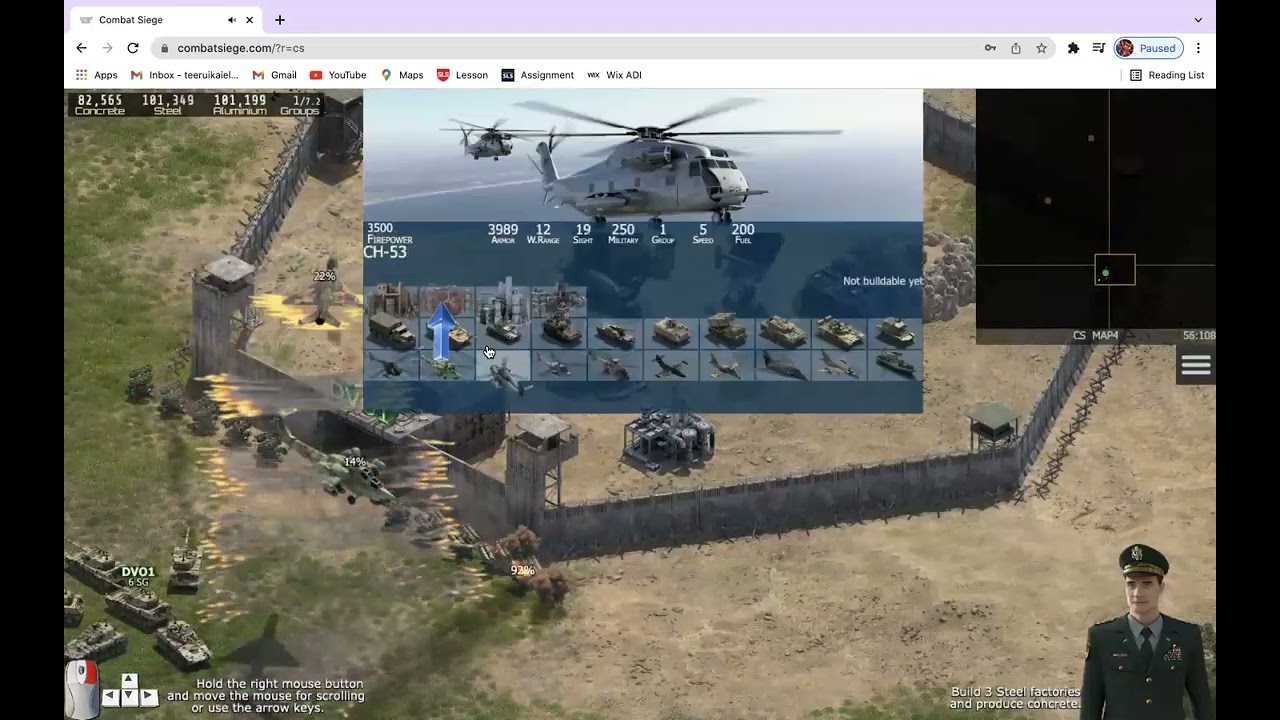Click the minimap viewport rectangle
The width and height of the screenshot is (1280, 720).
[x=1115, y=270]
